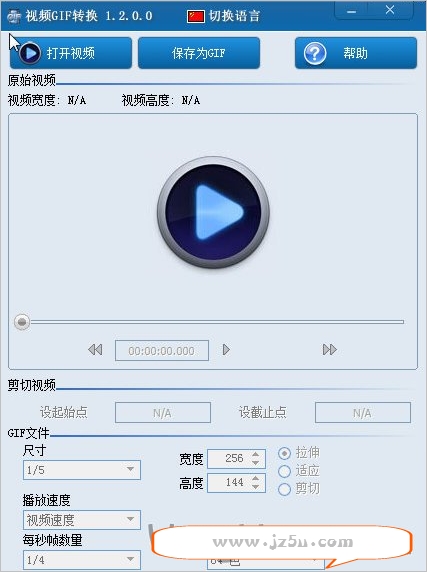The width and height of the screenshot is (427, 572).
Task: Increase 宽度 value with up arrow
Action: click(x=256, y=454)
